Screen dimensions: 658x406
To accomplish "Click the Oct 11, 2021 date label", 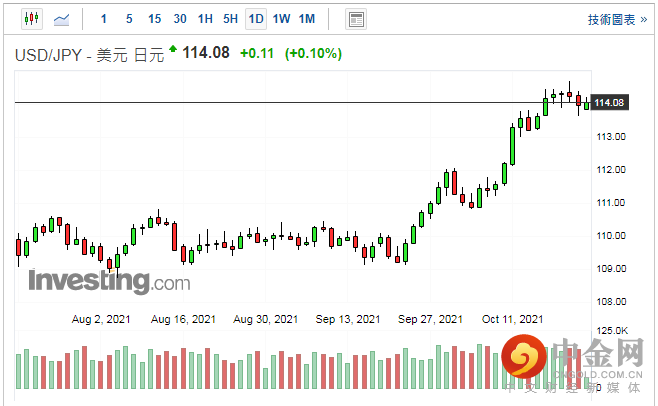I will point(512,320).
